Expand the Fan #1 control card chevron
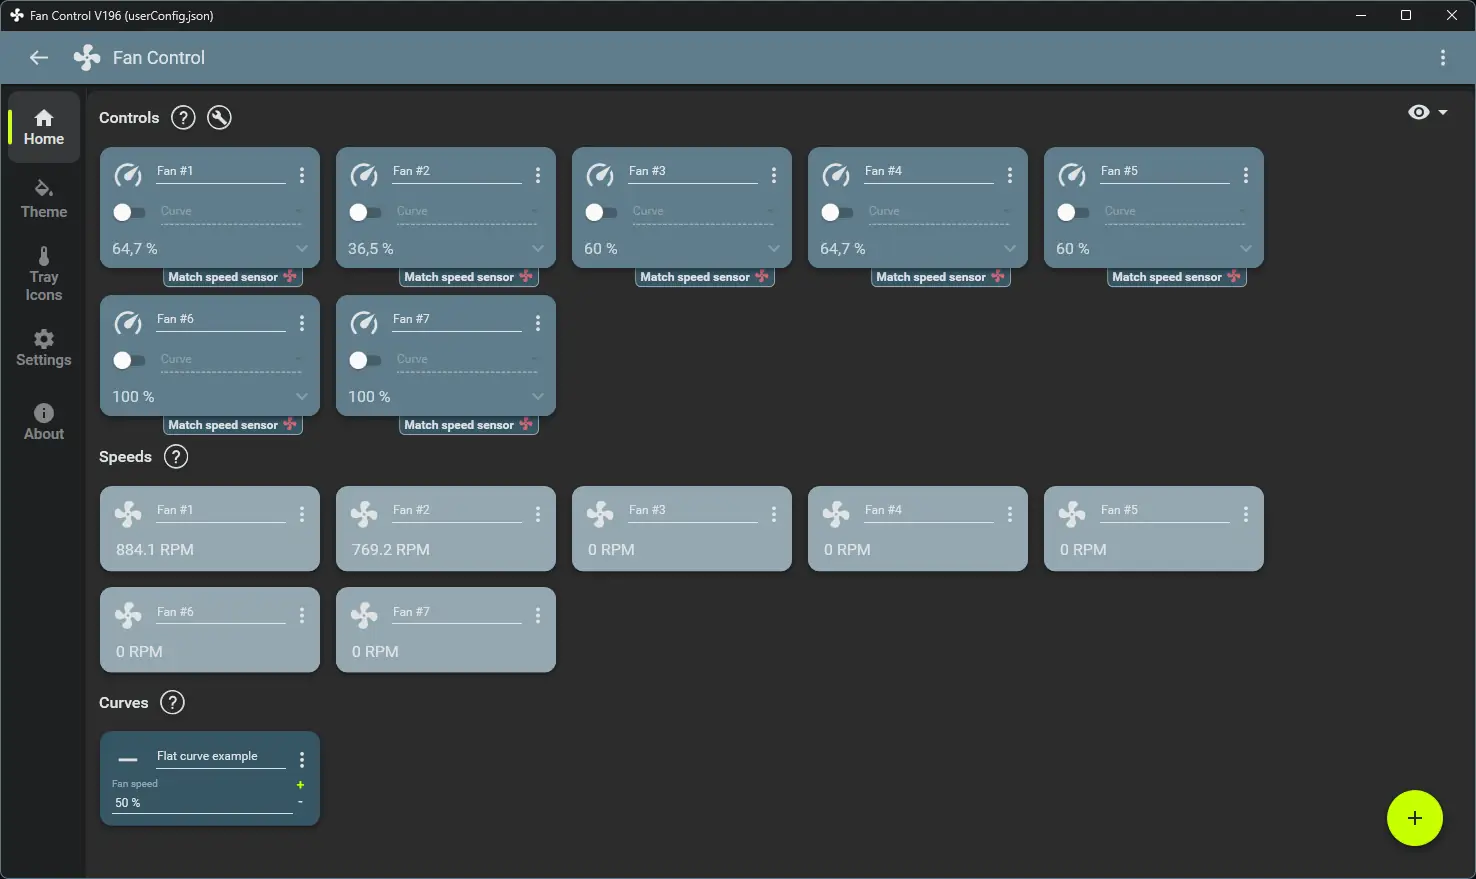Viewport: 1476px width, 879px height. point(302,249)
